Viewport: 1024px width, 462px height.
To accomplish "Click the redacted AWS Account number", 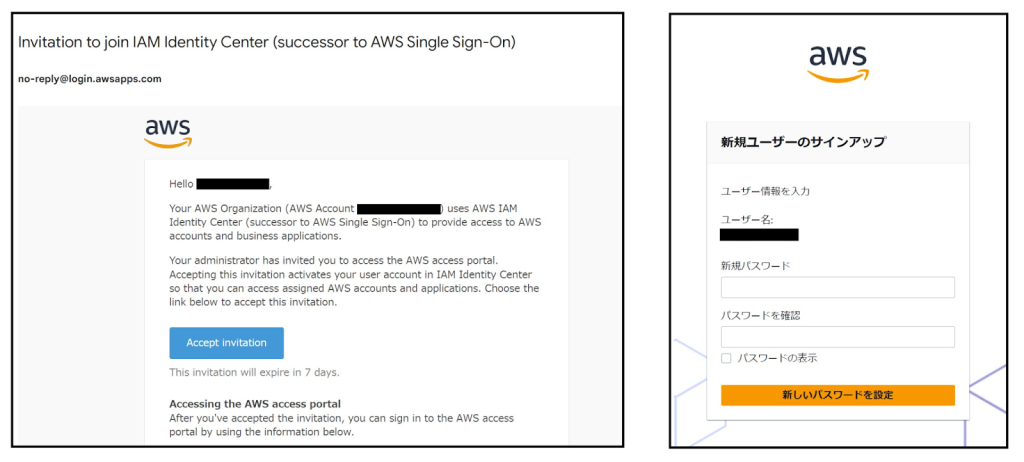I will 400,209.
